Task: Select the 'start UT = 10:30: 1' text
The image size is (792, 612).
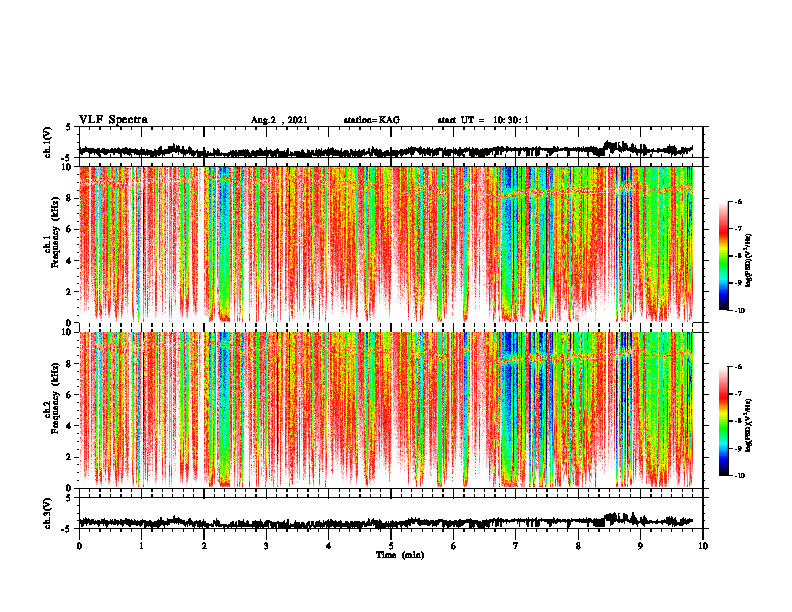Action: 483,120
